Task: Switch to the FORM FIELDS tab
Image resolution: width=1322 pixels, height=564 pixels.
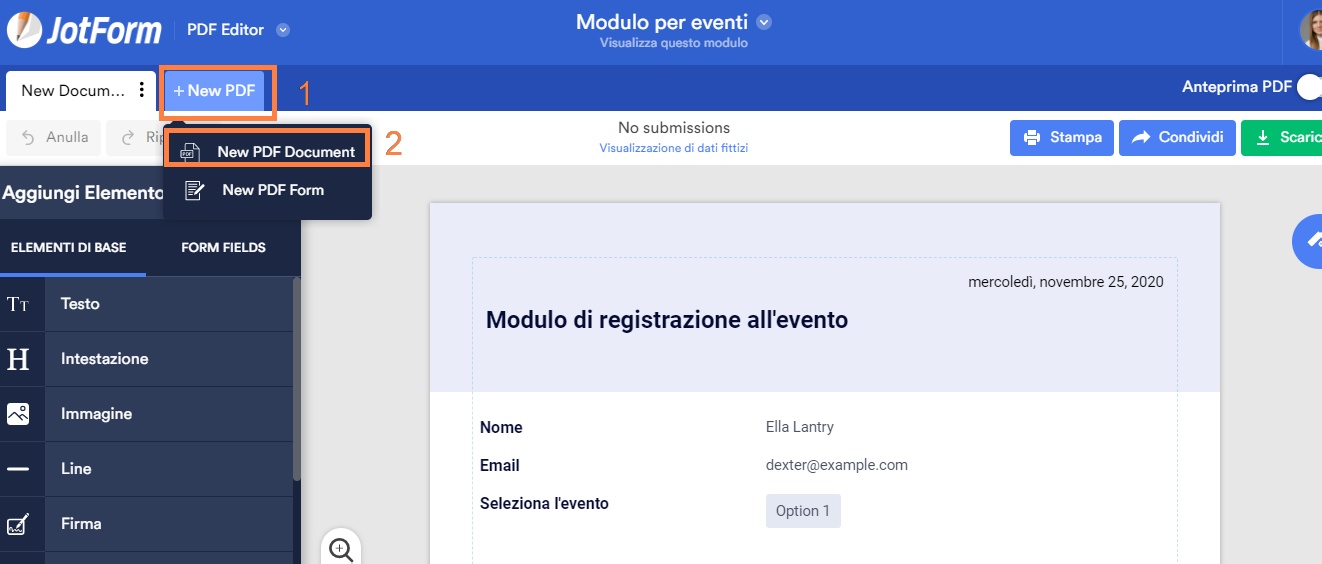Action: (223, 247)
